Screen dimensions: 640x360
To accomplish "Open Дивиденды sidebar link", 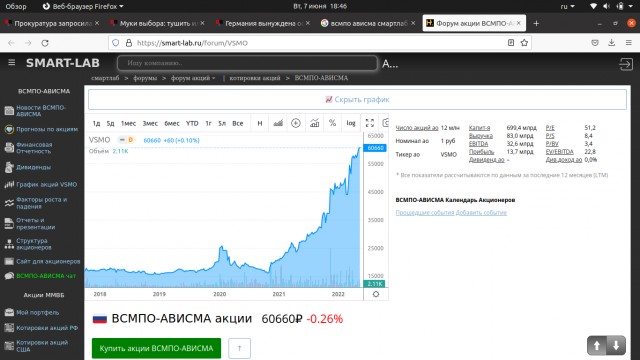I will (x=33, y=167).
